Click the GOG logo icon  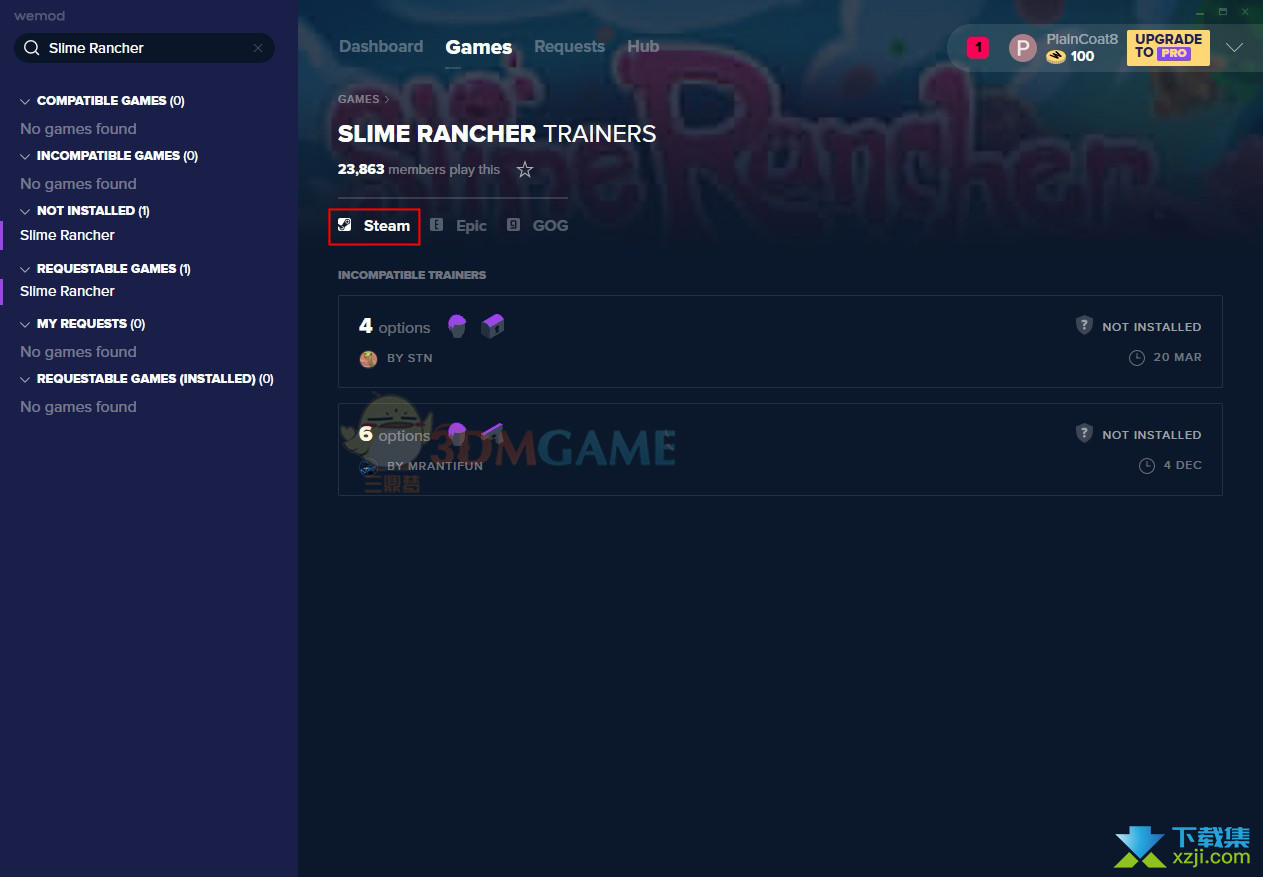click(x=513, y=225)
